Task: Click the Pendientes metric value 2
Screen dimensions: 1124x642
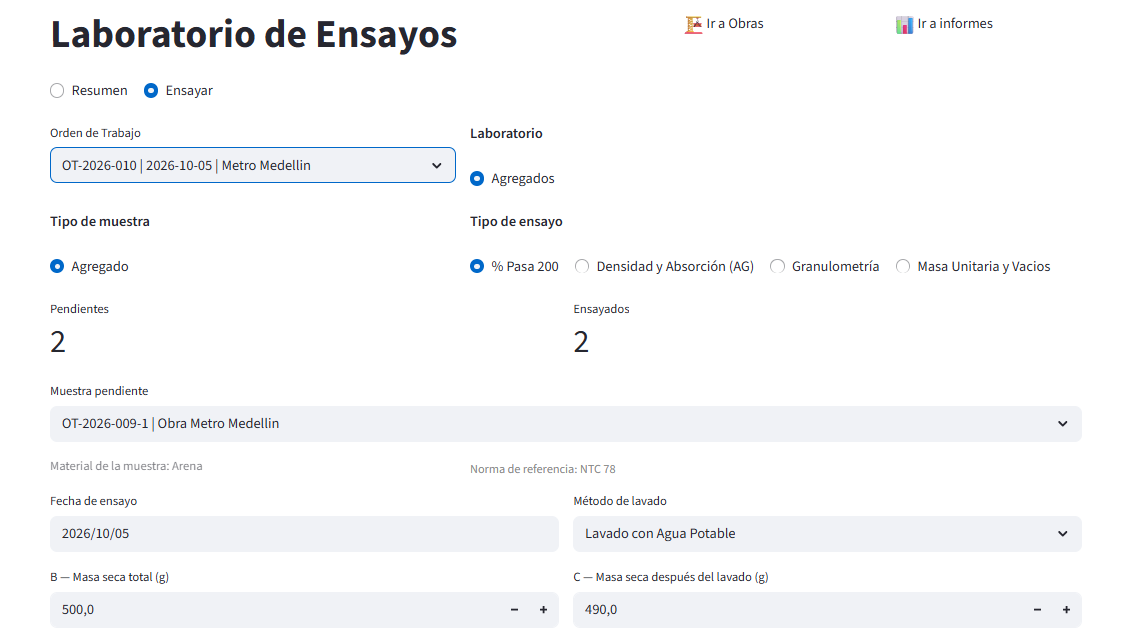Action: pos(58,342)
